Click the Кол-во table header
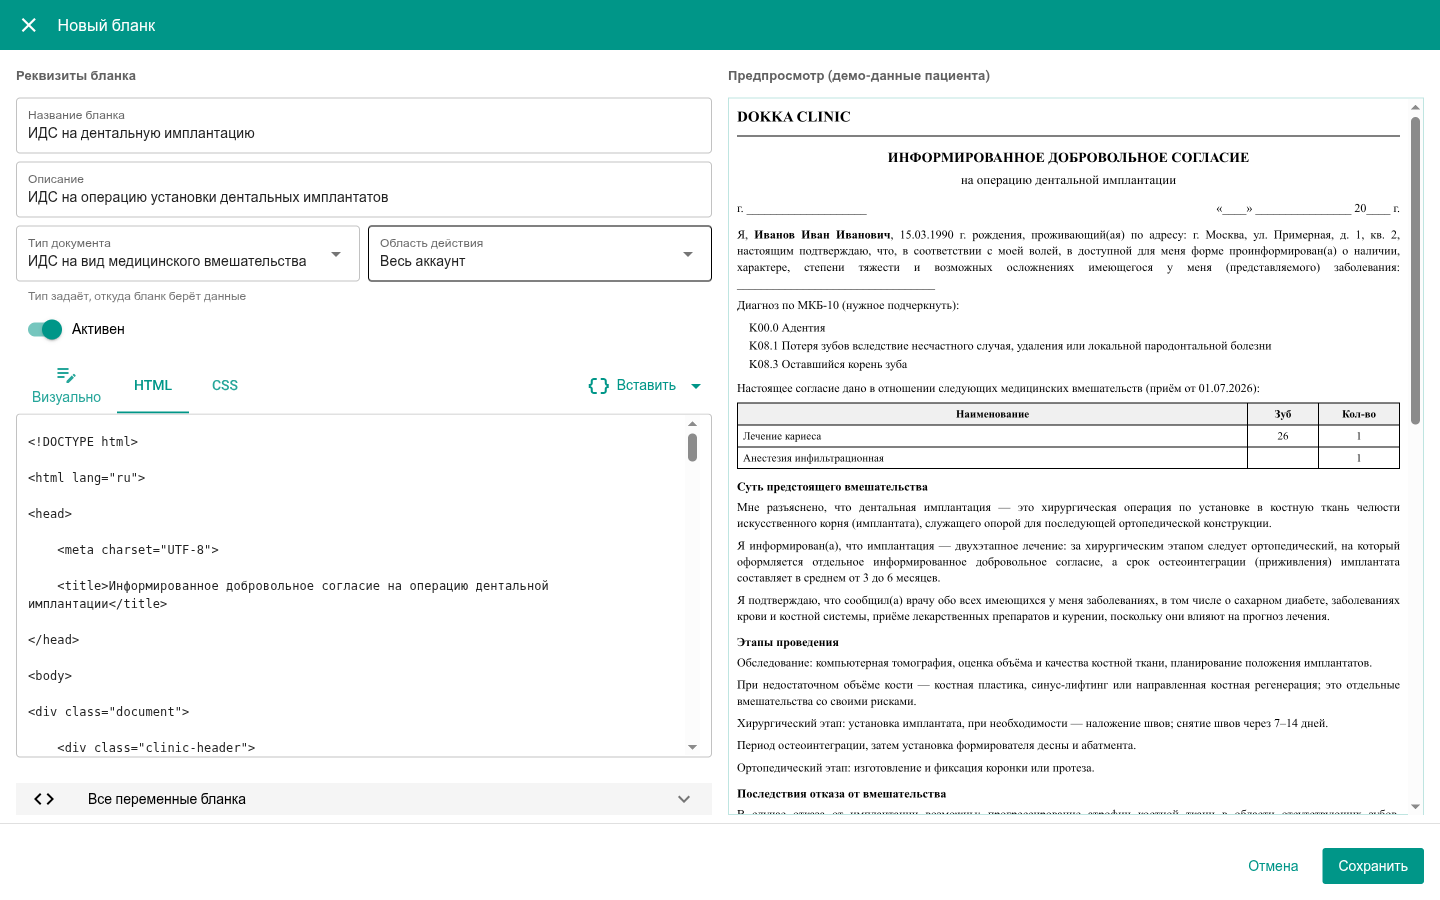 pyautogui.click(x=1359, y=414)
